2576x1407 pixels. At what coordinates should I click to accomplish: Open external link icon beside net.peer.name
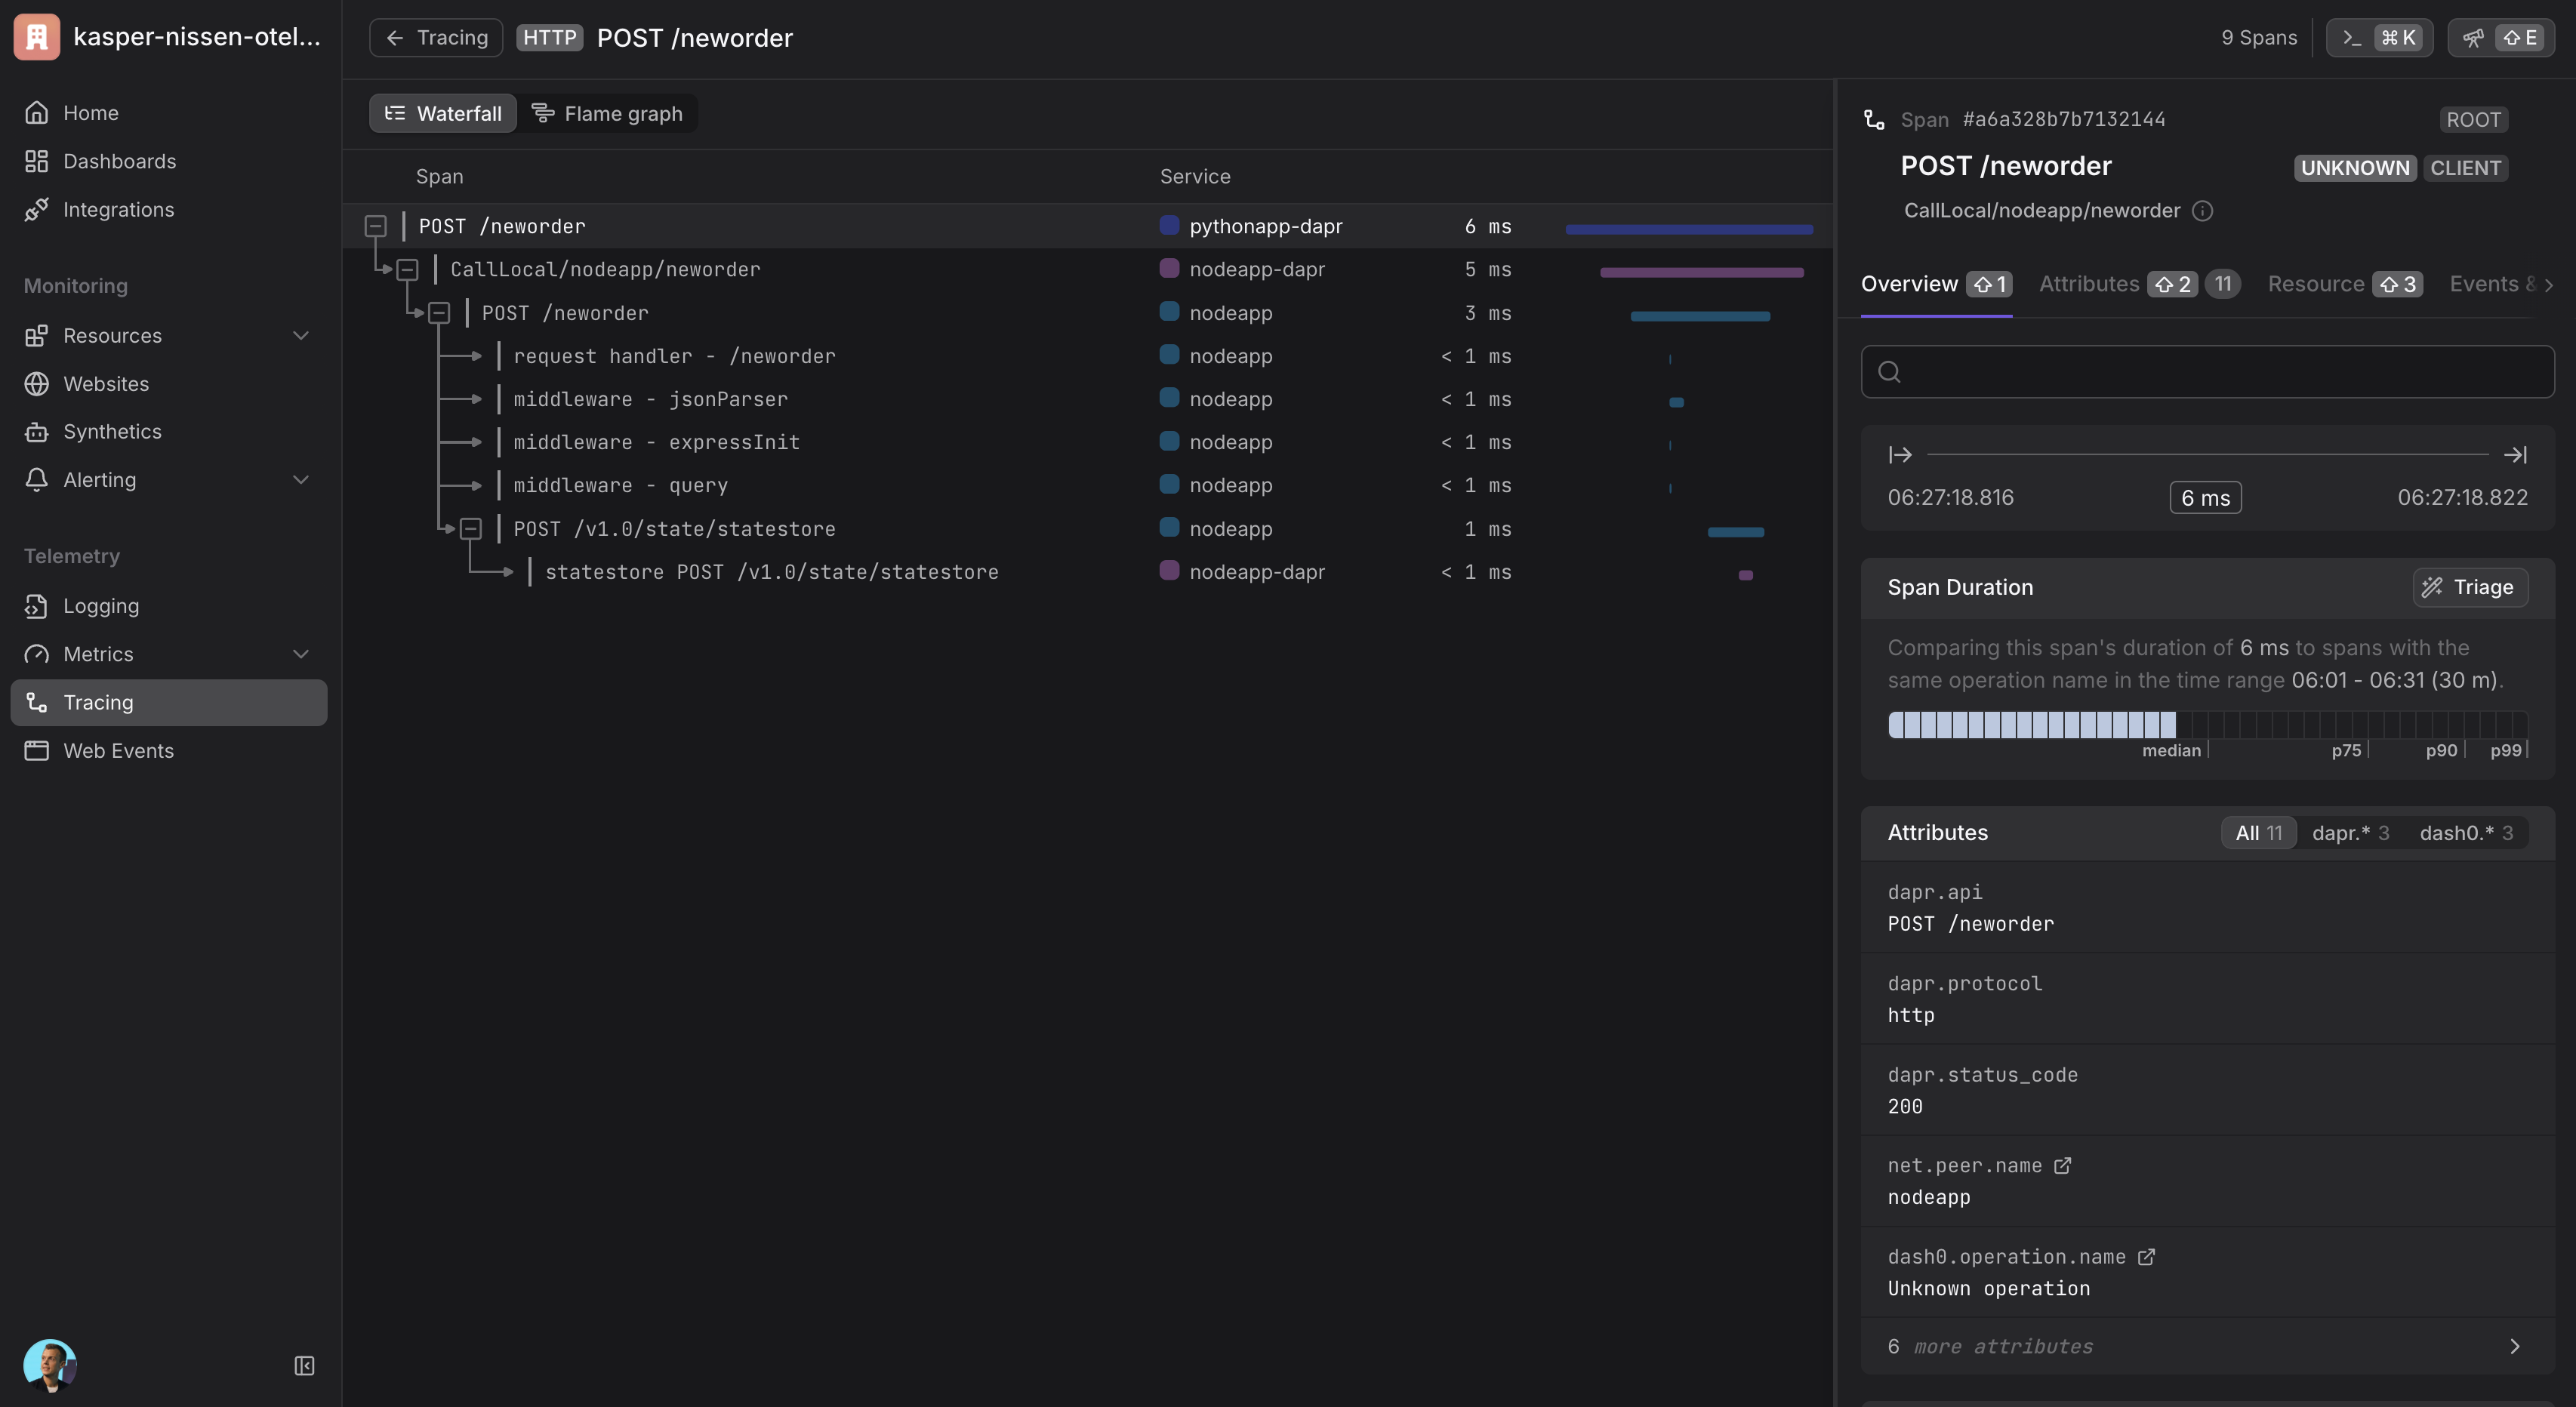pos(2062,1166)
